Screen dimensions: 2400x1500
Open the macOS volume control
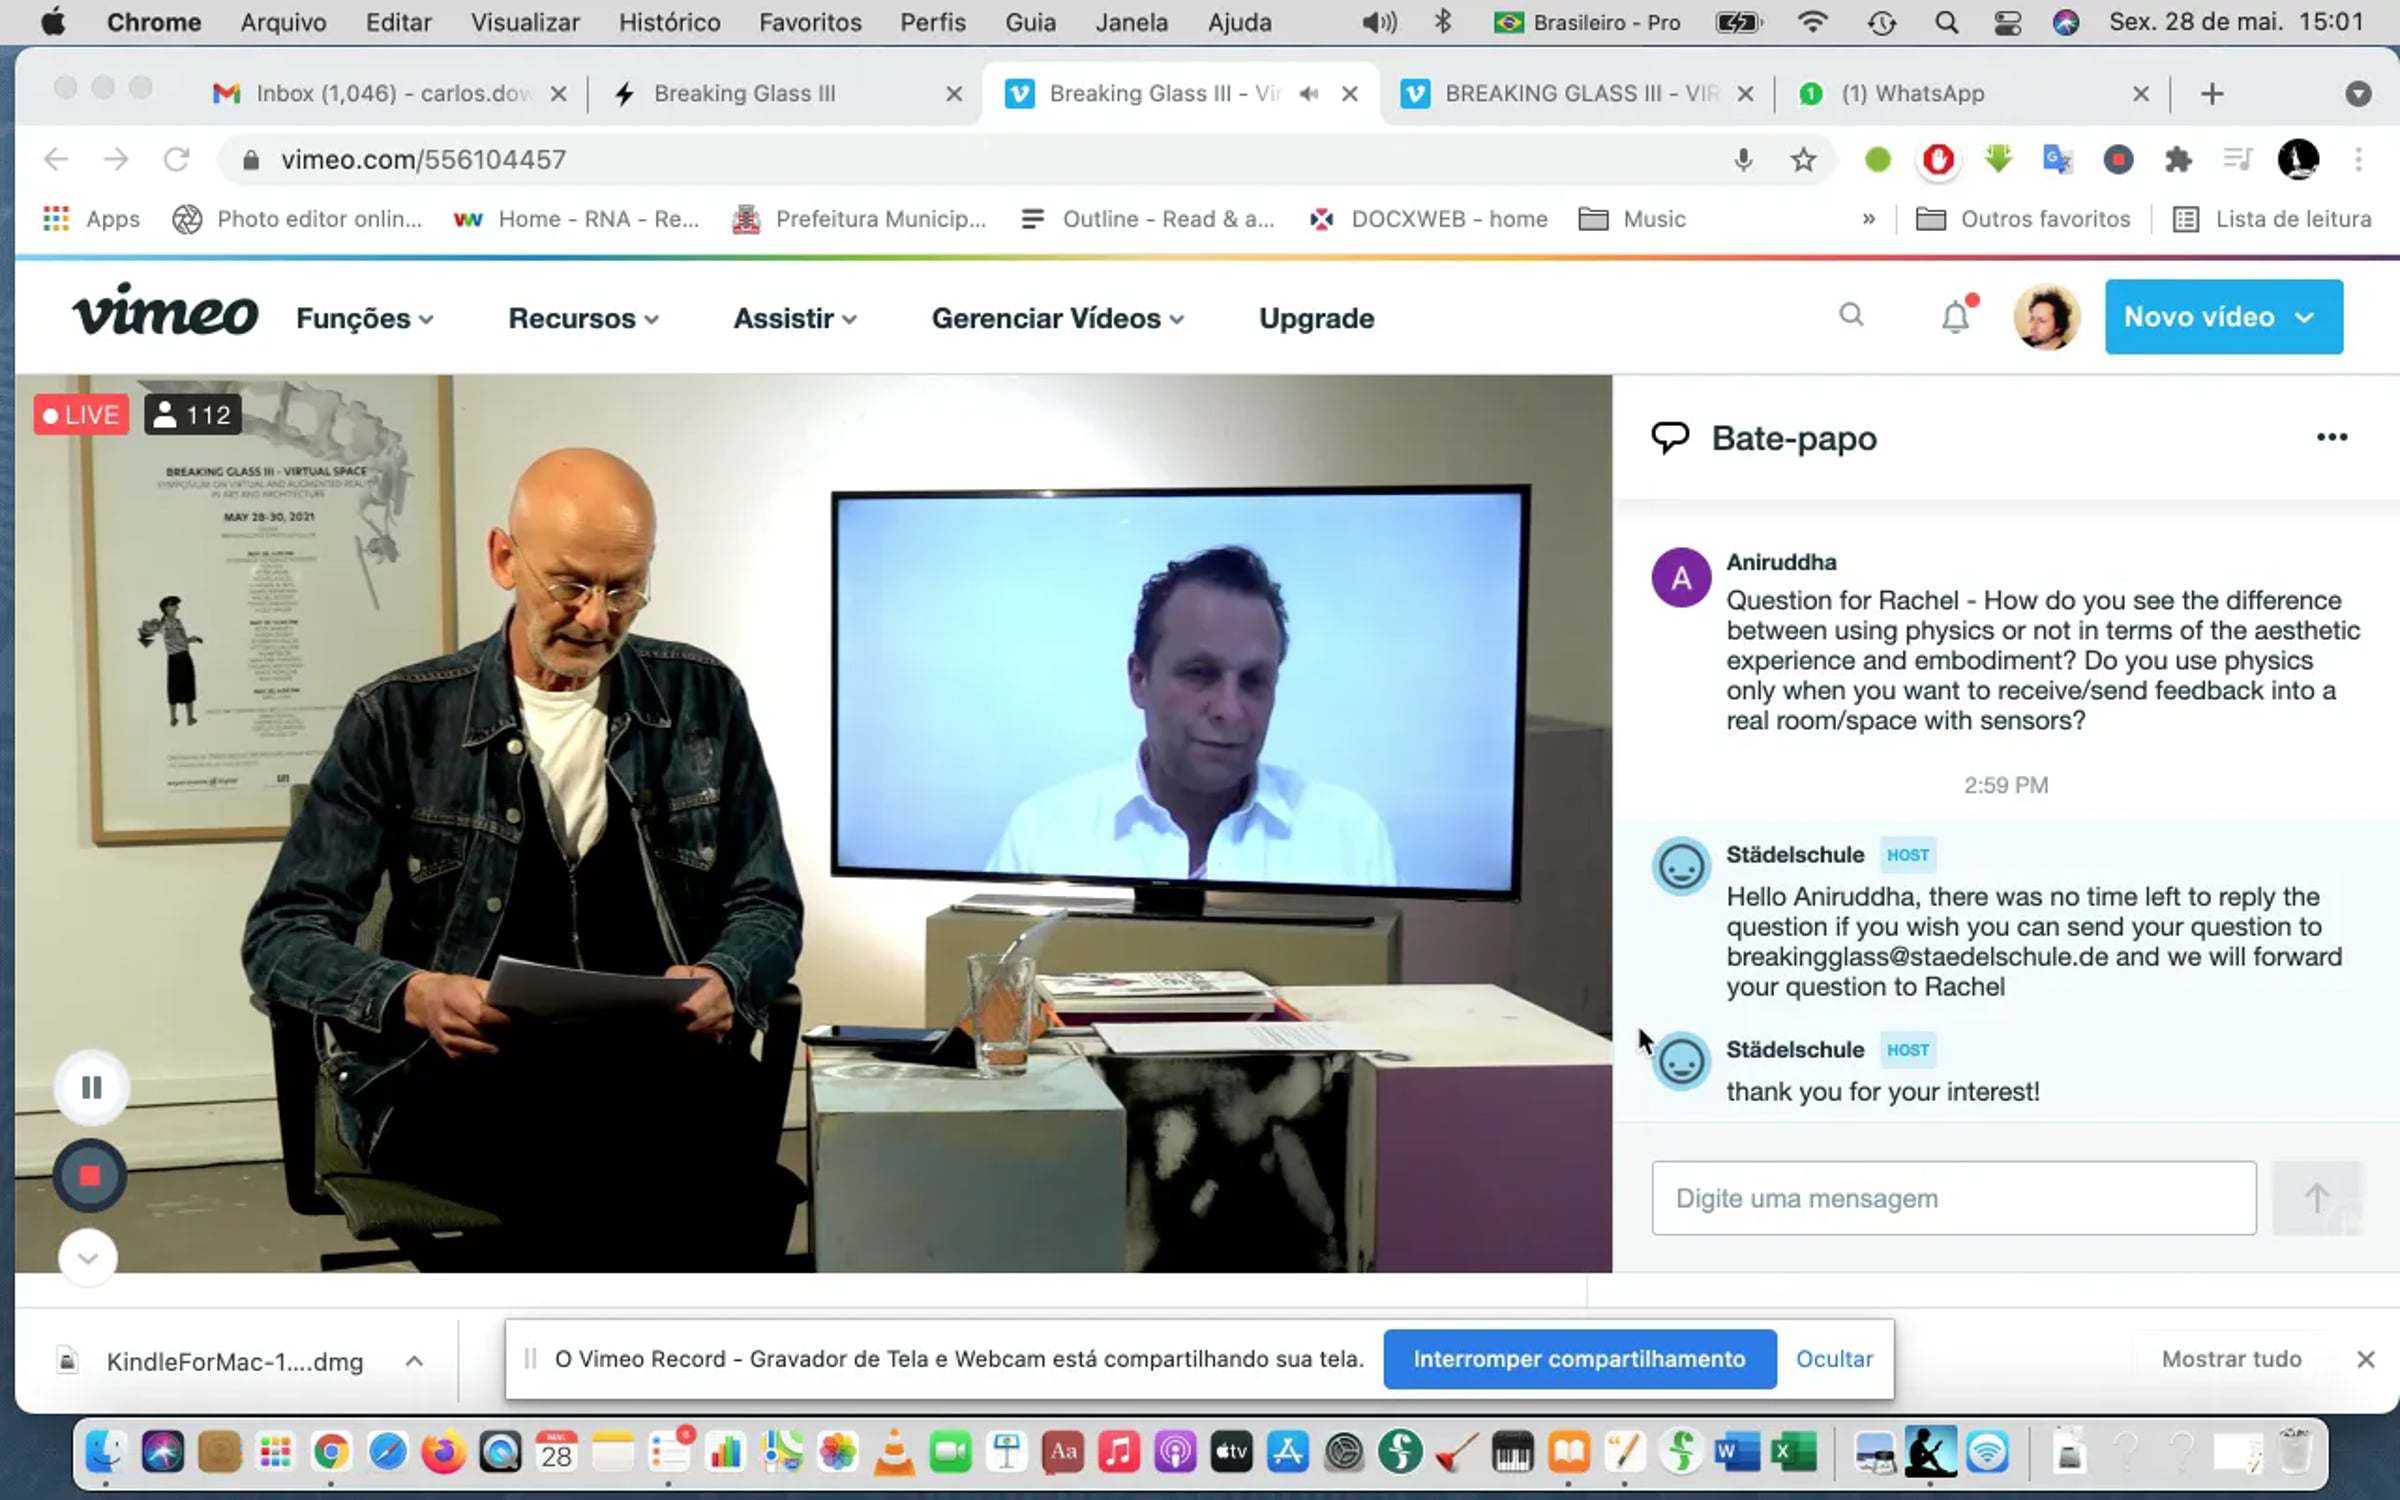pyautogui.click(x=1378, y=22)
